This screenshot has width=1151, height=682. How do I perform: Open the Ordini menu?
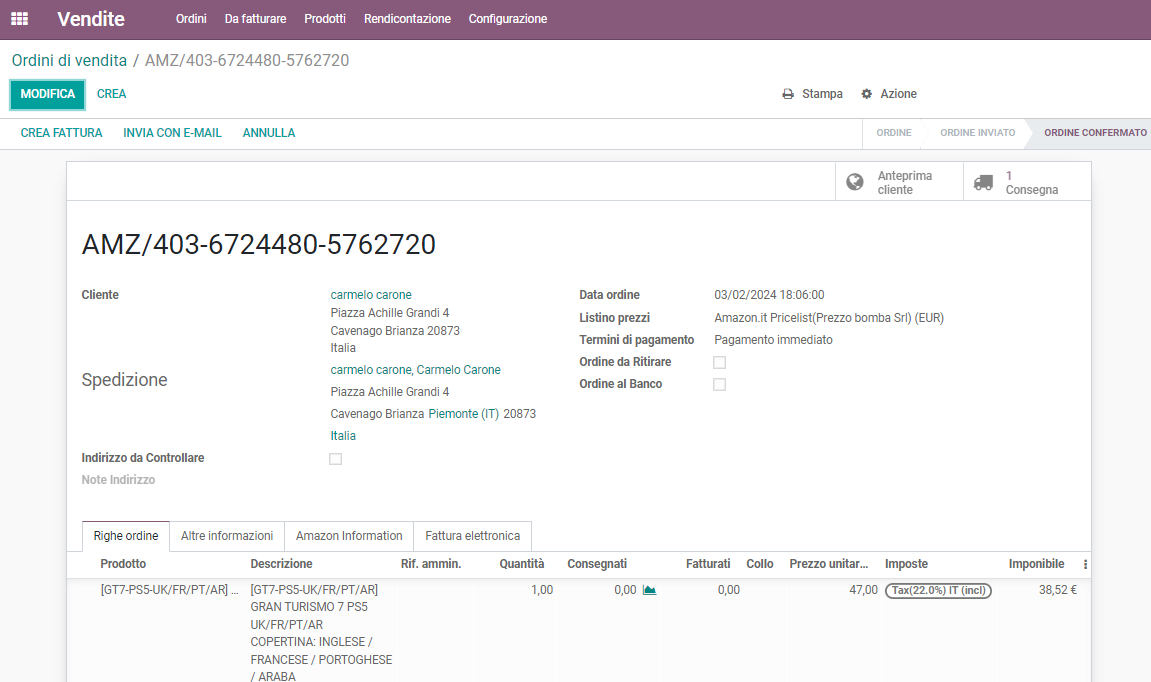pyautogui.click(x=191, y=19)
